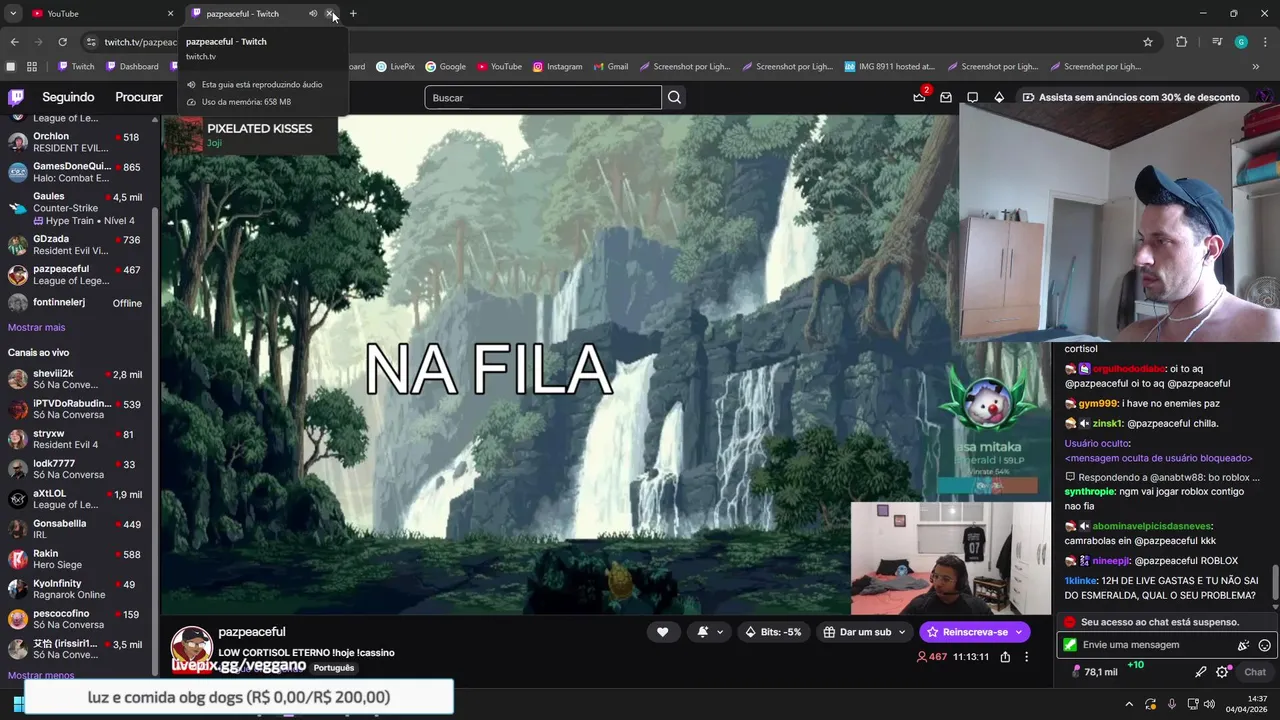Open the GamesDoneQuick sidebar channel

tap(80, 172)
